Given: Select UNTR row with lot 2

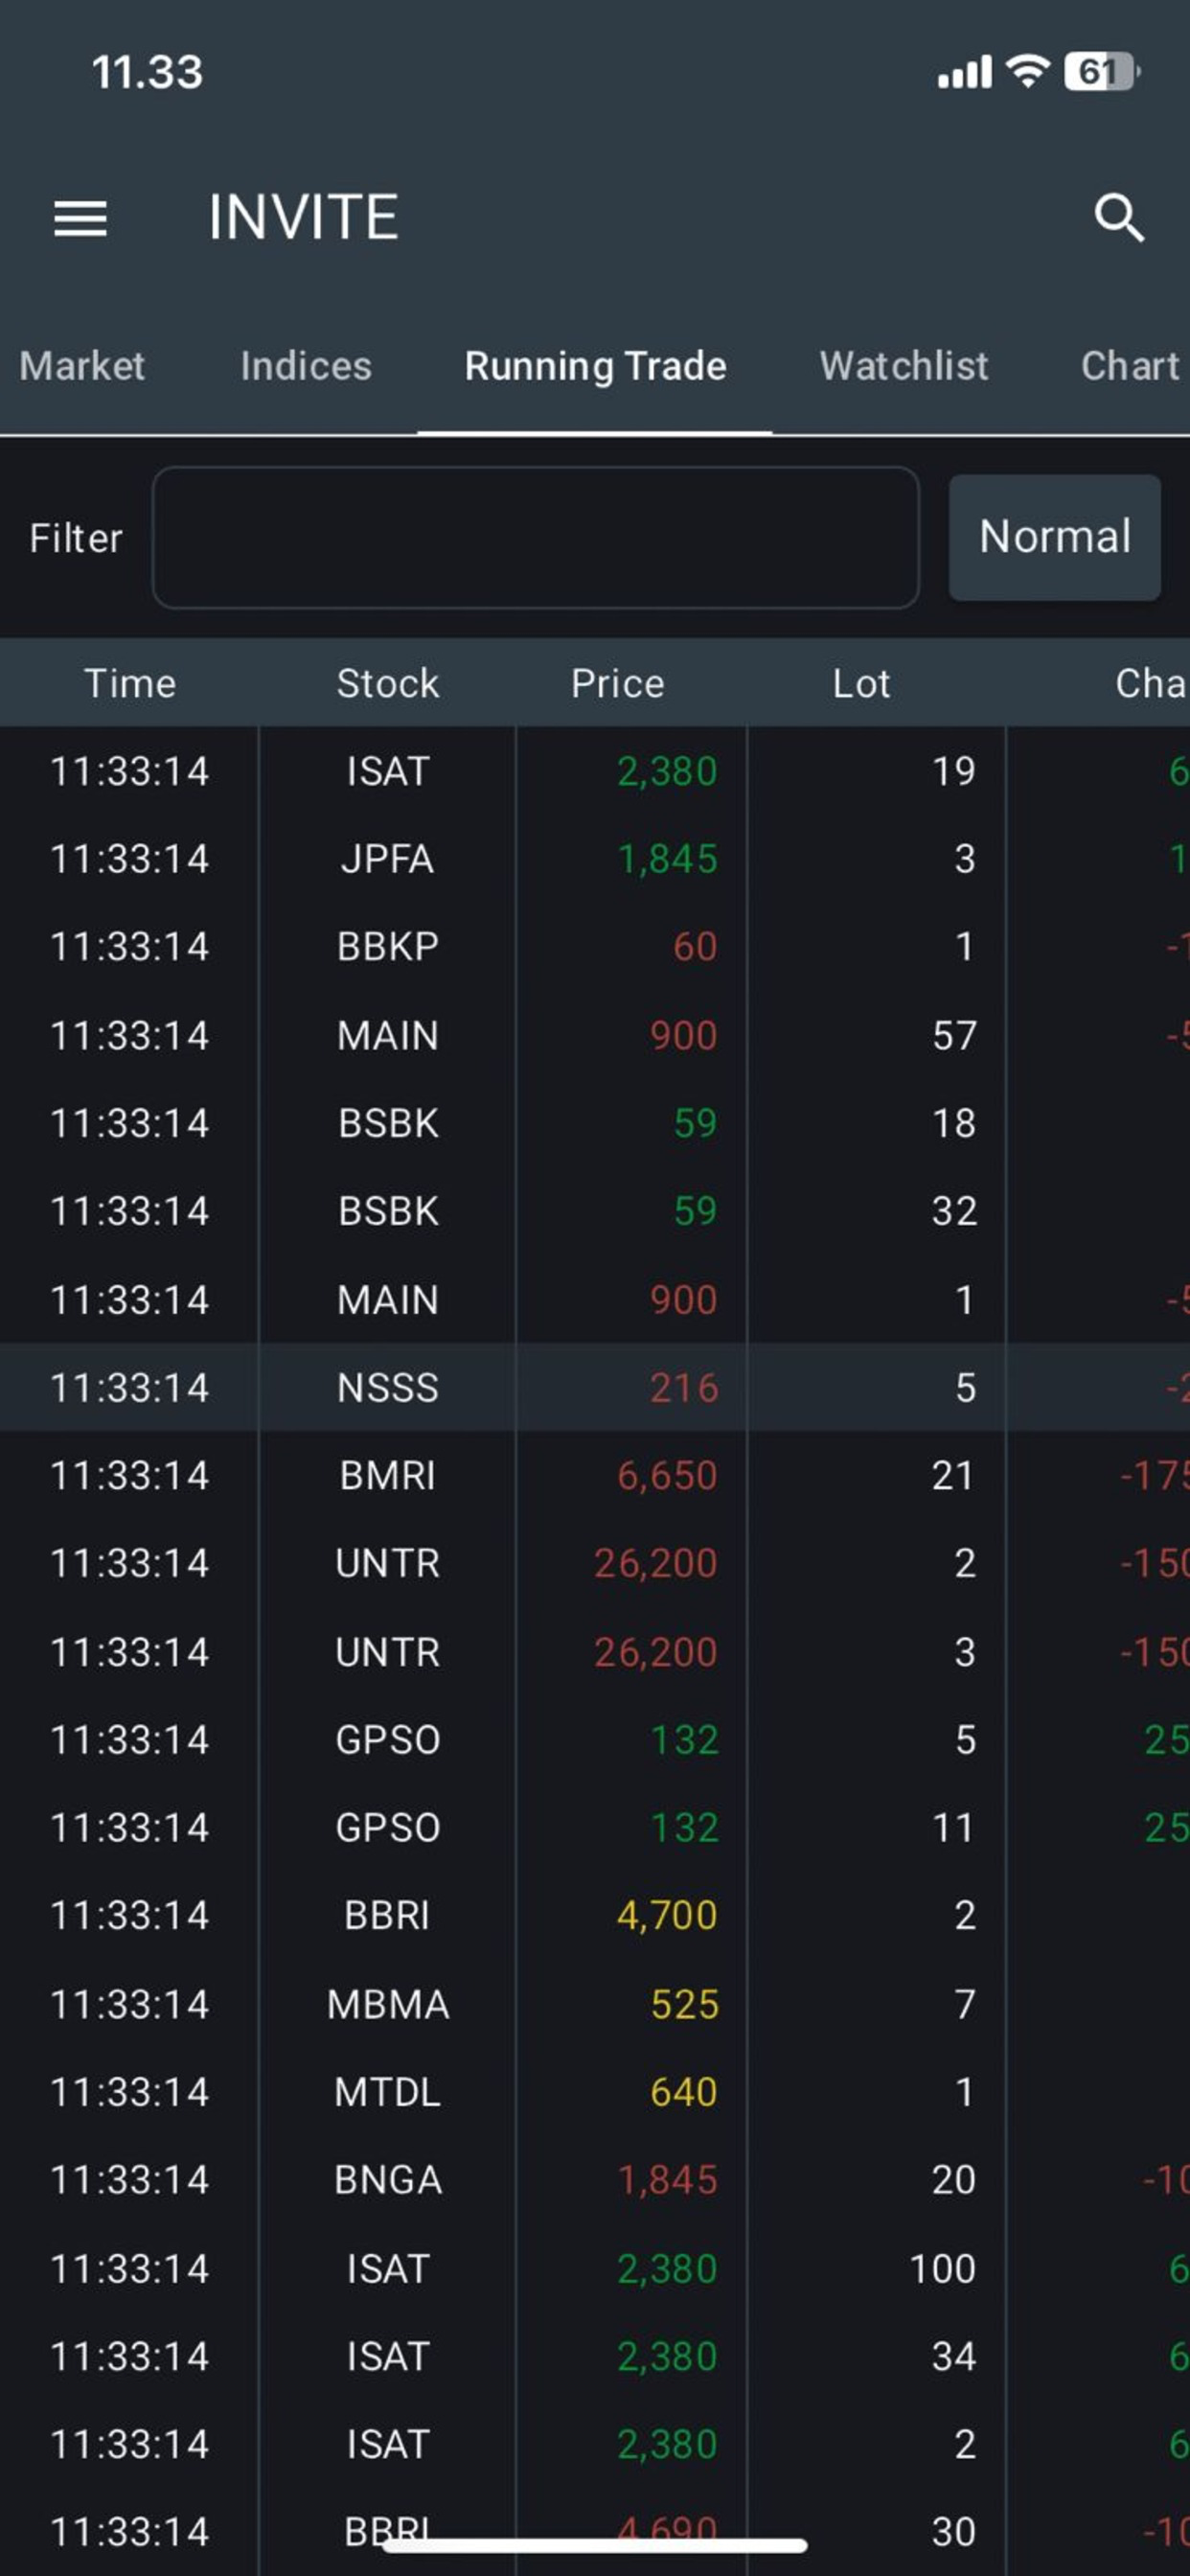Looking at the screenshot, I should point(595,1563).
